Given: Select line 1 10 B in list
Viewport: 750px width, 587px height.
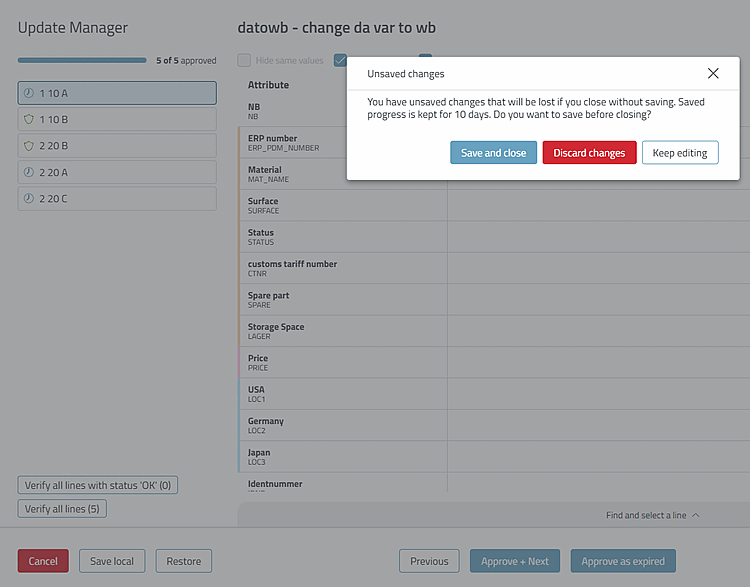Looking at the screenshot, I should coord(117,119).
